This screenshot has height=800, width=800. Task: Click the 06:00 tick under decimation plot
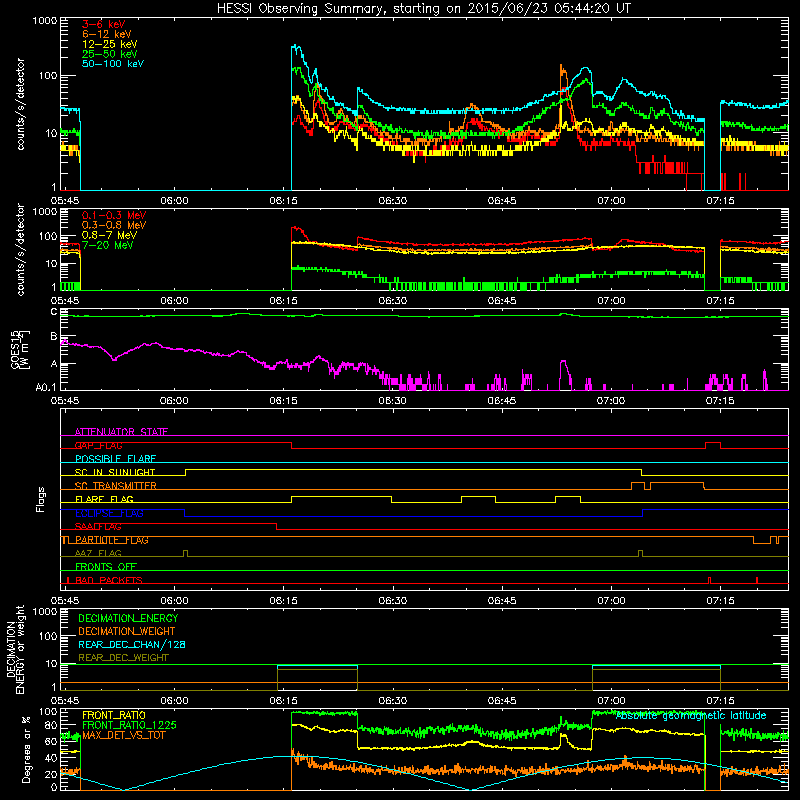tap(174, 701)
